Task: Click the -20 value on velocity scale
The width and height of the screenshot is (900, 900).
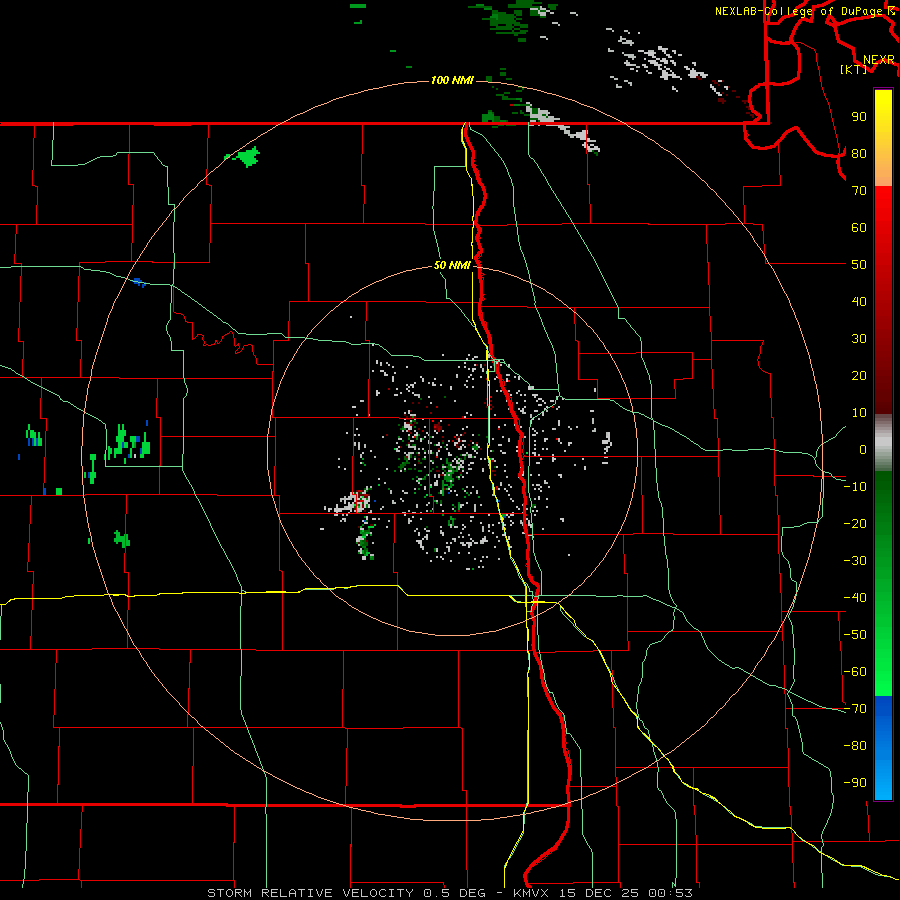Action: tap(855, 524)
